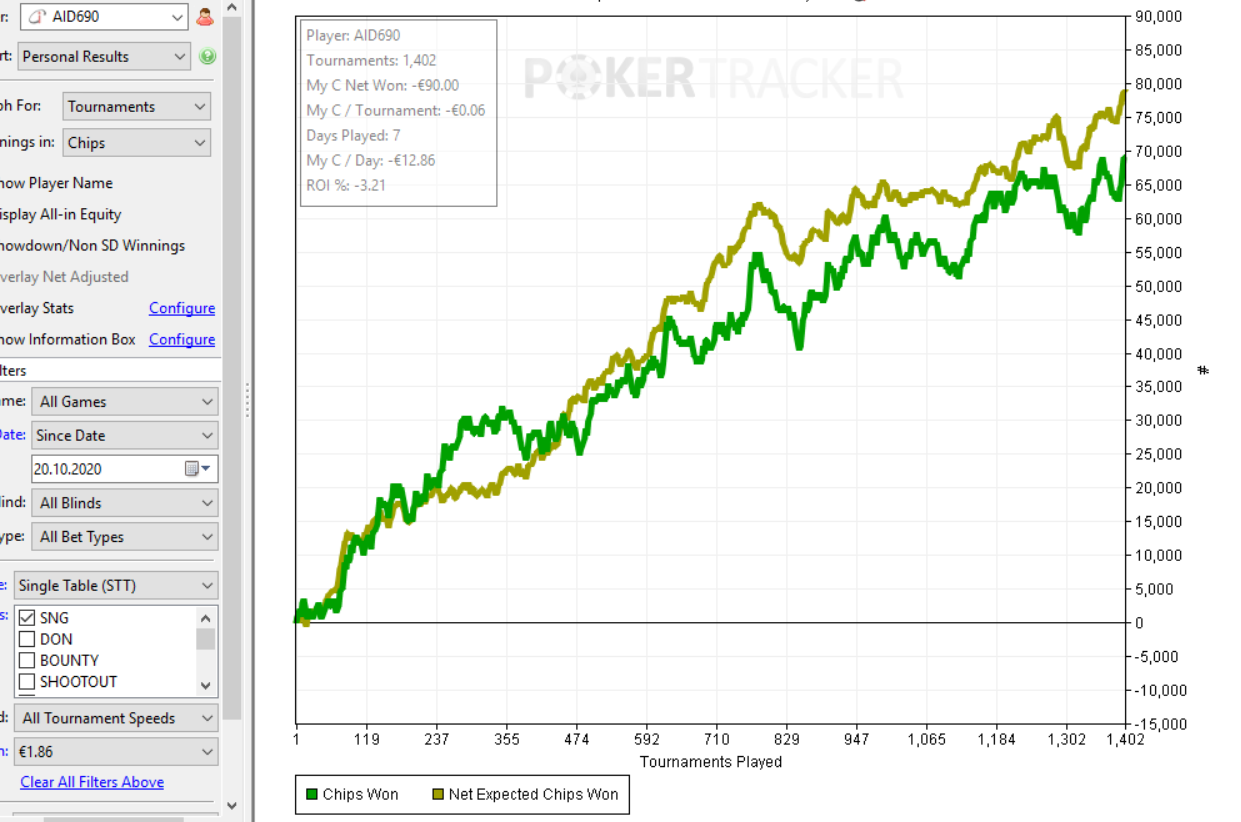Check the SHOOTOUT tournament type
The width and height of the screenshot is (1241, 822).
(x=28, y=682)
